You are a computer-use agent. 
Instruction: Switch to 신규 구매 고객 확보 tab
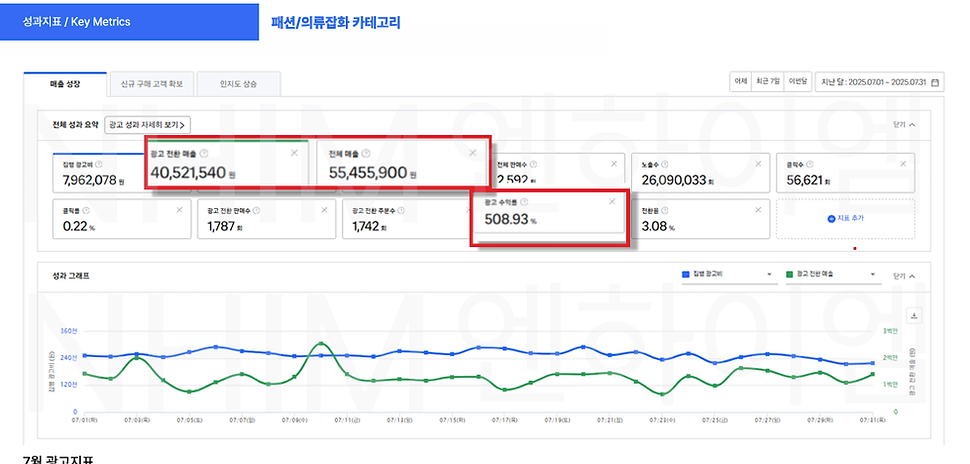click(x=152, y=84)
